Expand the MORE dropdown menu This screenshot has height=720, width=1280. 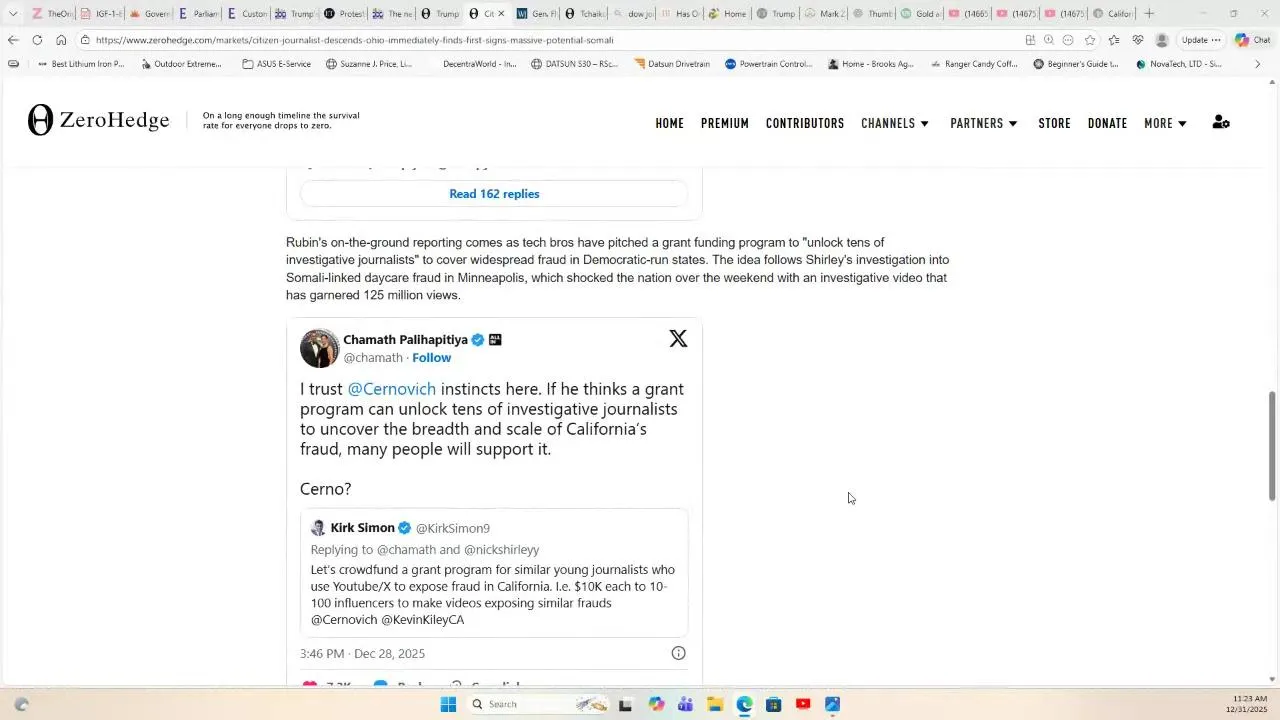point(1166,123)
